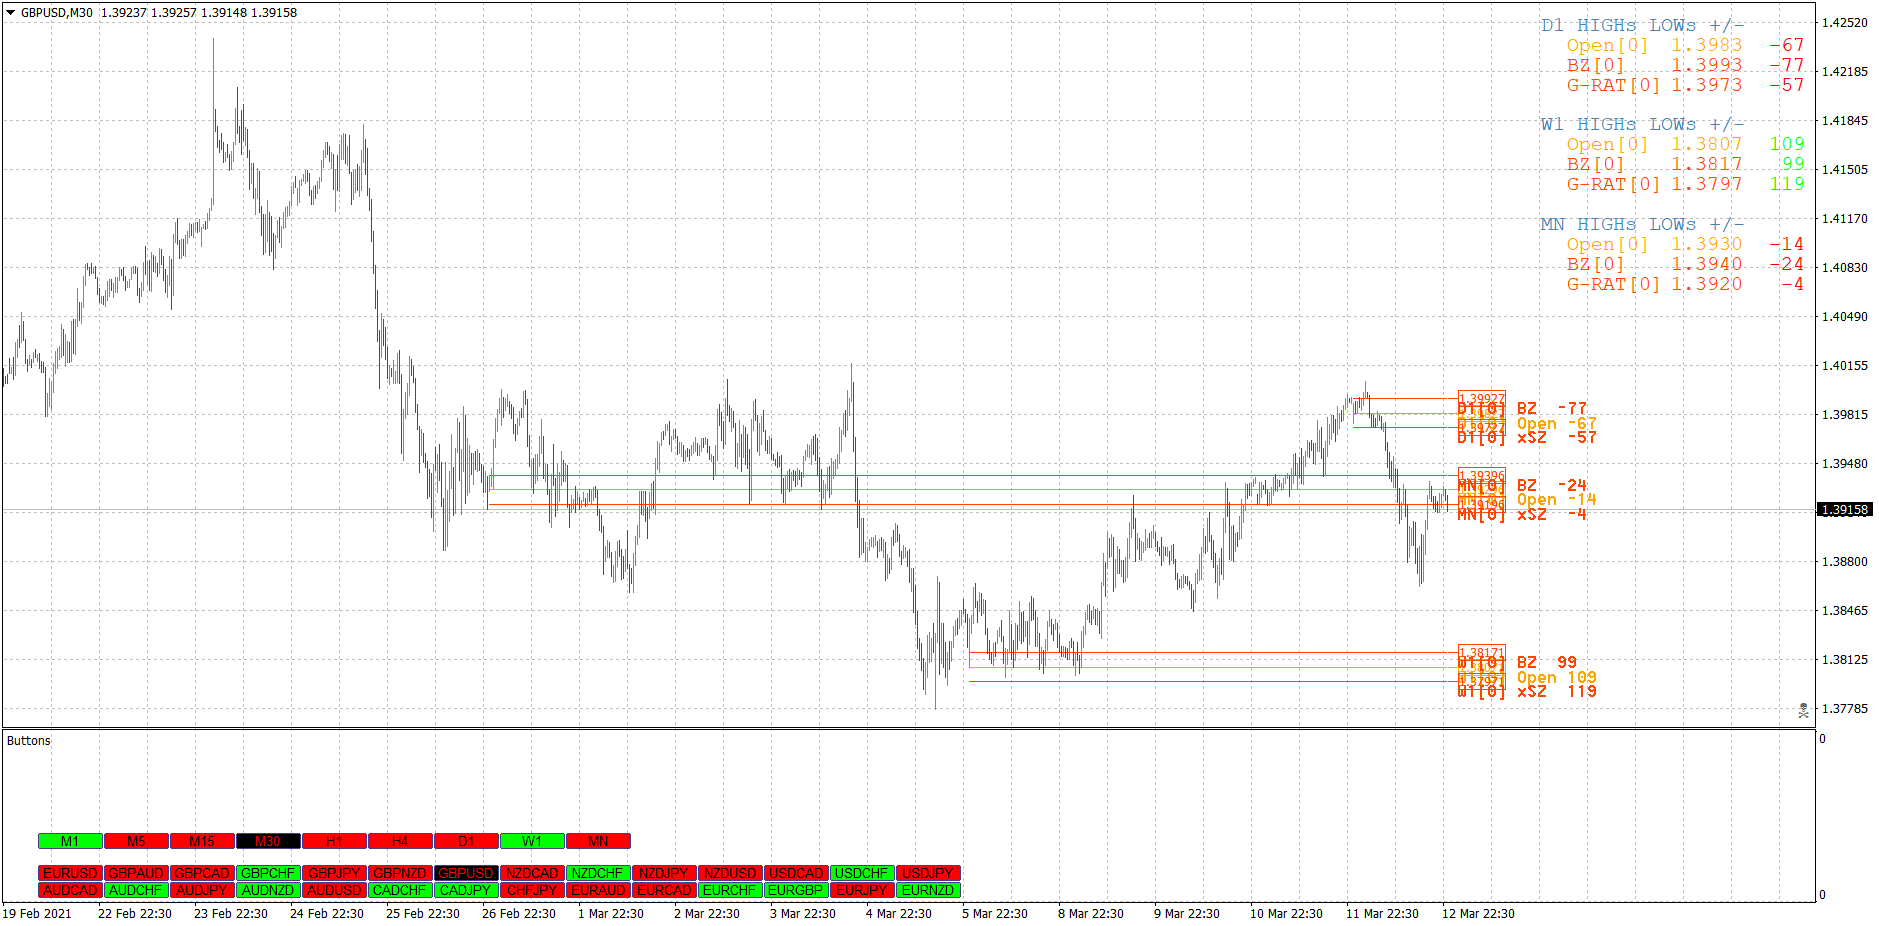Image resolution: width=1879 pixels, height=926 pixels.
Task: Click the 'BZ -24' level label on chart
Action: pos(1552,486)
